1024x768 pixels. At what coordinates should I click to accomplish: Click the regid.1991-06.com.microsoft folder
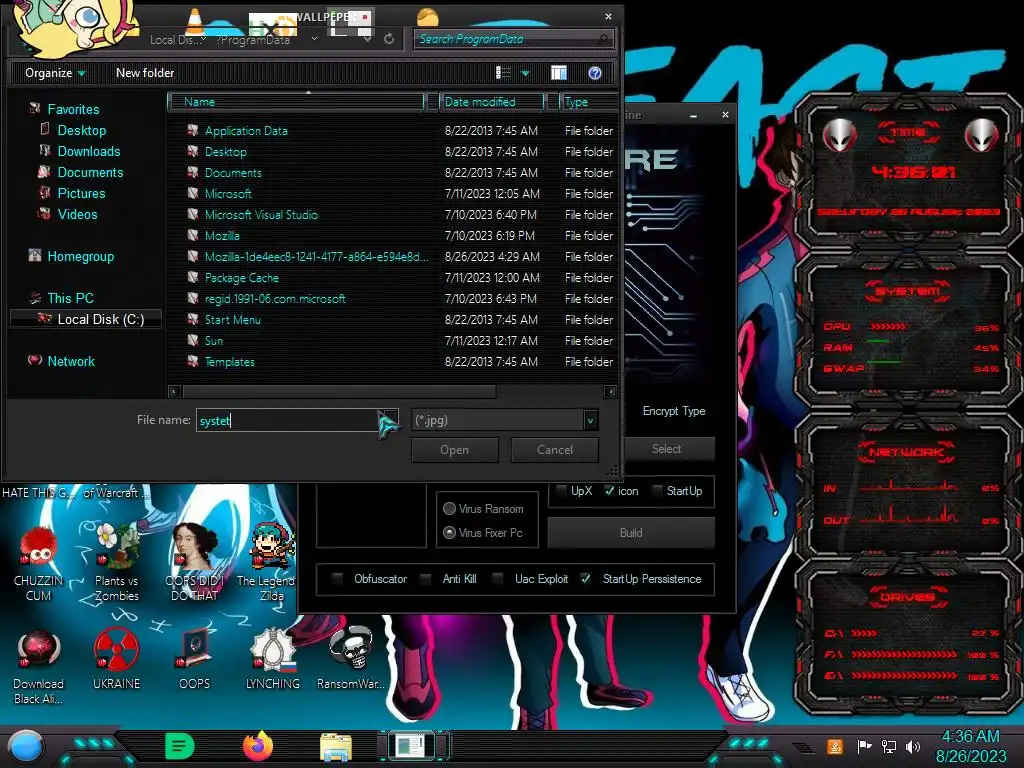[275, 298]
